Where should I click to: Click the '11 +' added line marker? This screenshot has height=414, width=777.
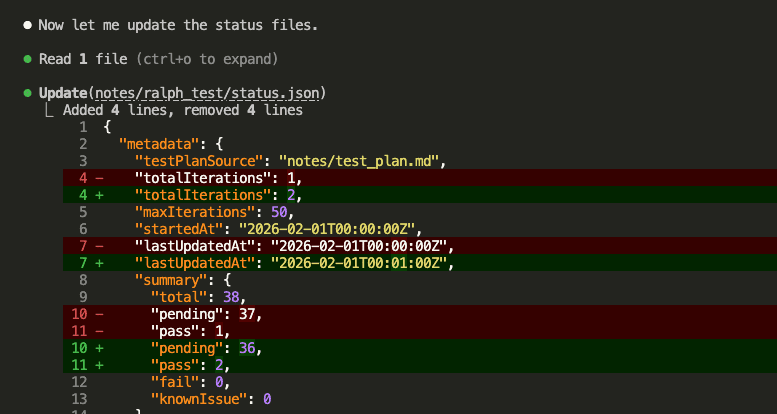(87, 365)
